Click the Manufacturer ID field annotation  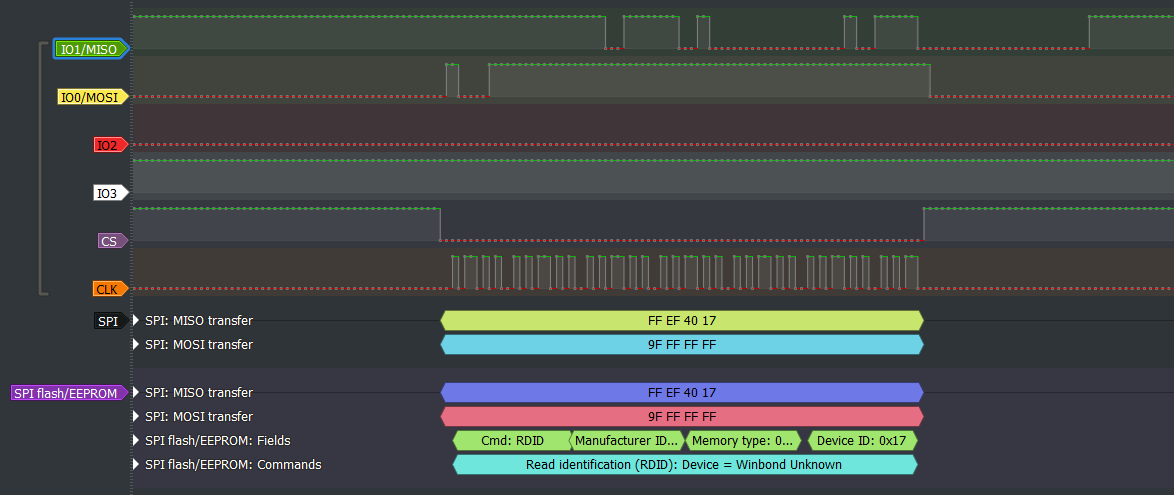(627, 440)
